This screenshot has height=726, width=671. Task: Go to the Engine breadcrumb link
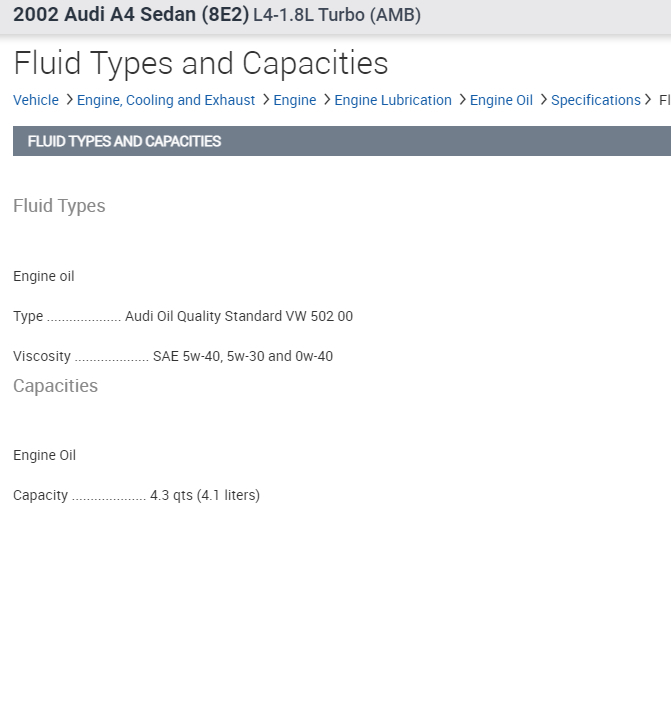[x=294, y=100]
